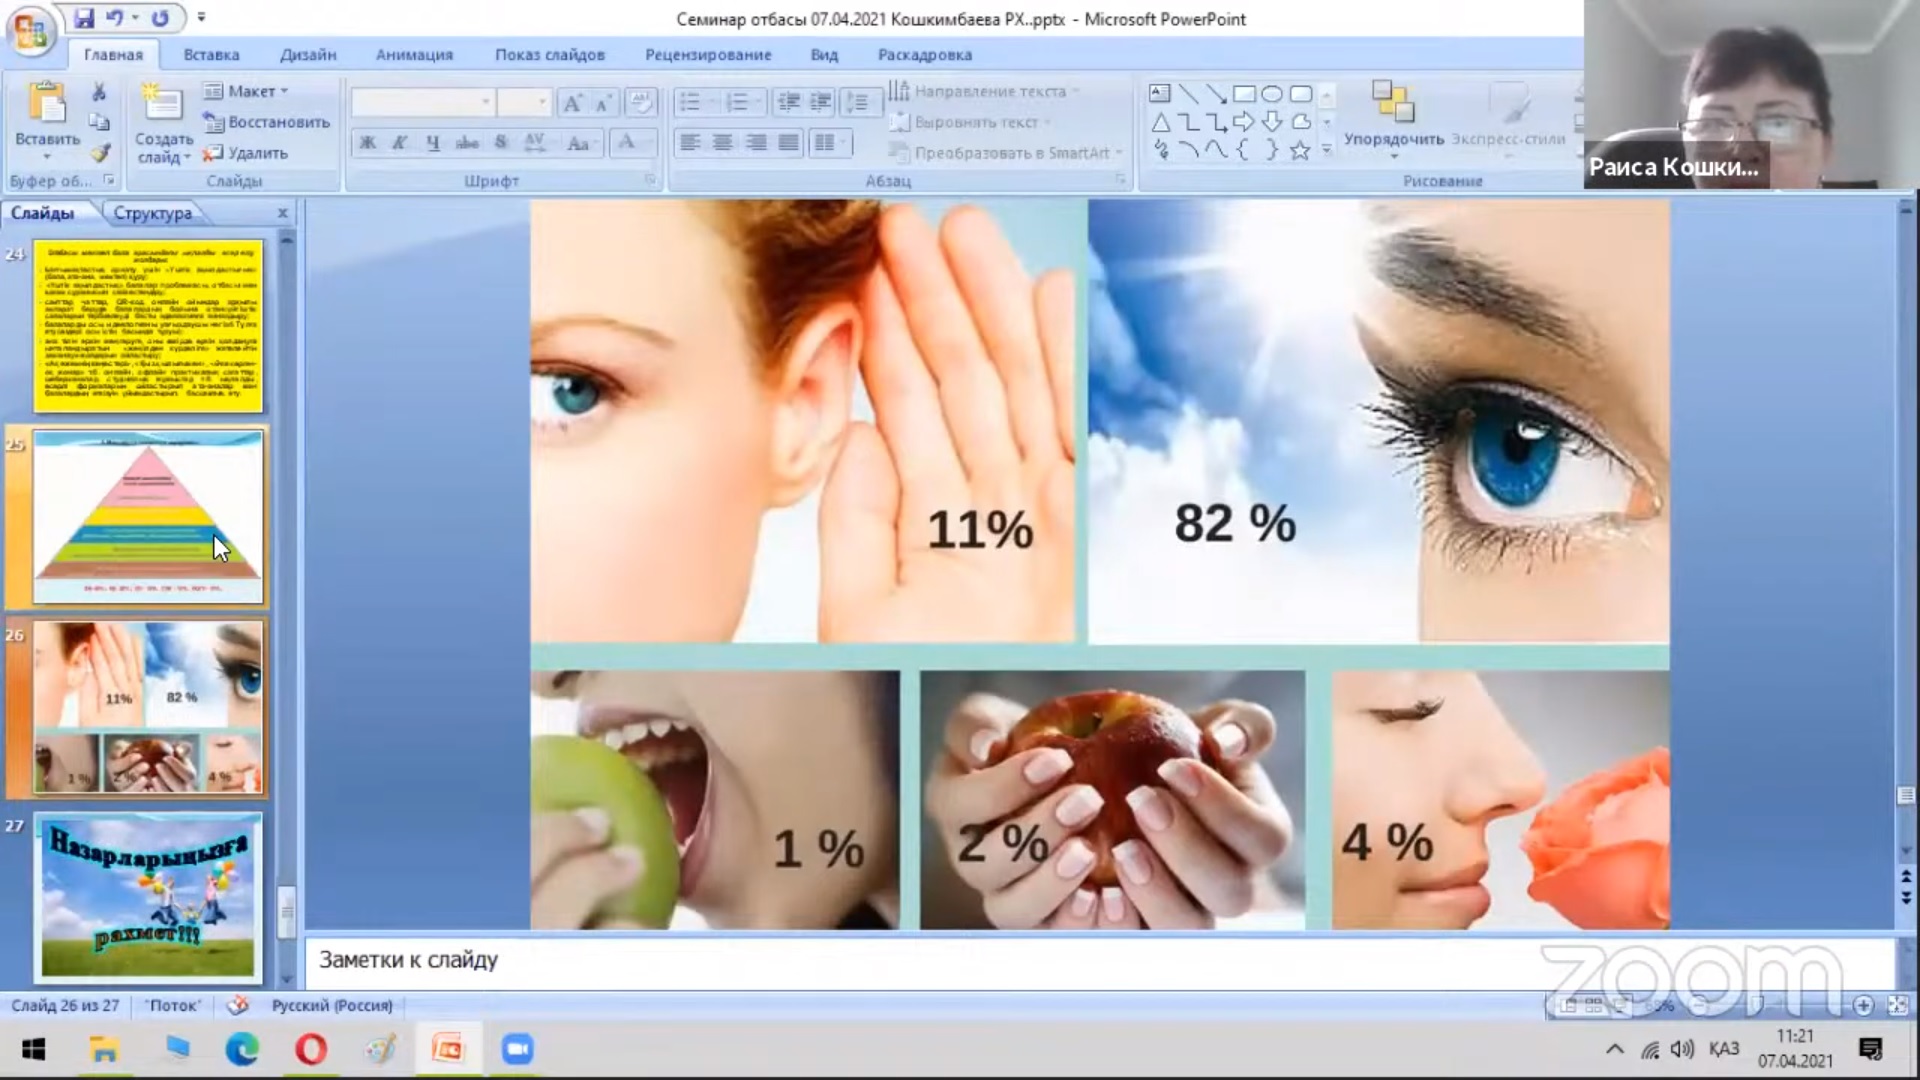Screen dimensions: 1920x1080
Task: Redo the last action
Action: [160, 18]
